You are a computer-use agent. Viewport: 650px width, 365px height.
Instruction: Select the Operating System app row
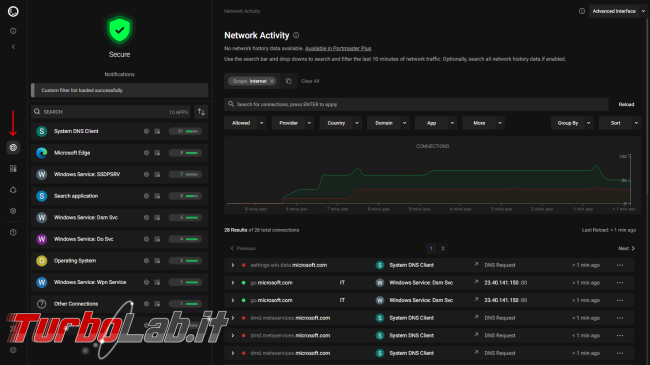point(119,260)
